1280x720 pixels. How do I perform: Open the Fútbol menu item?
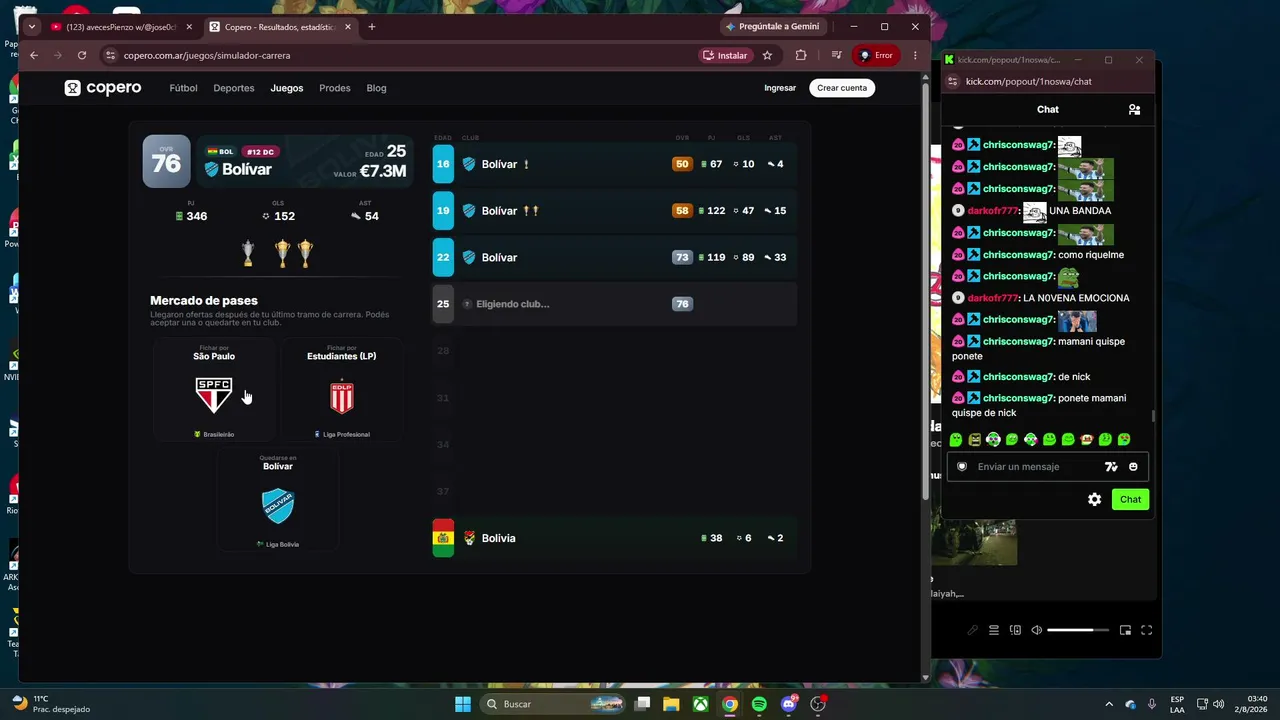tap(183, 88)
